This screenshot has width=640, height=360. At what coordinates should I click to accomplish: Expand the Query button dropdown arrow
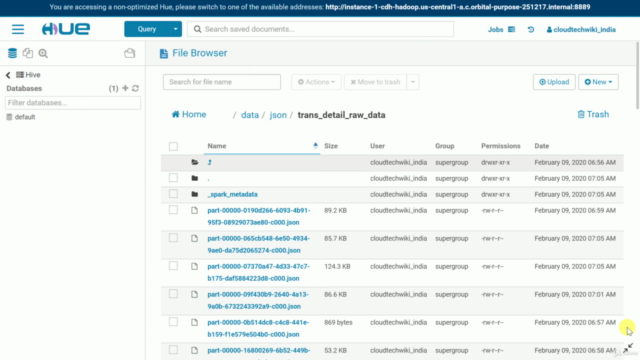[176, 29]
